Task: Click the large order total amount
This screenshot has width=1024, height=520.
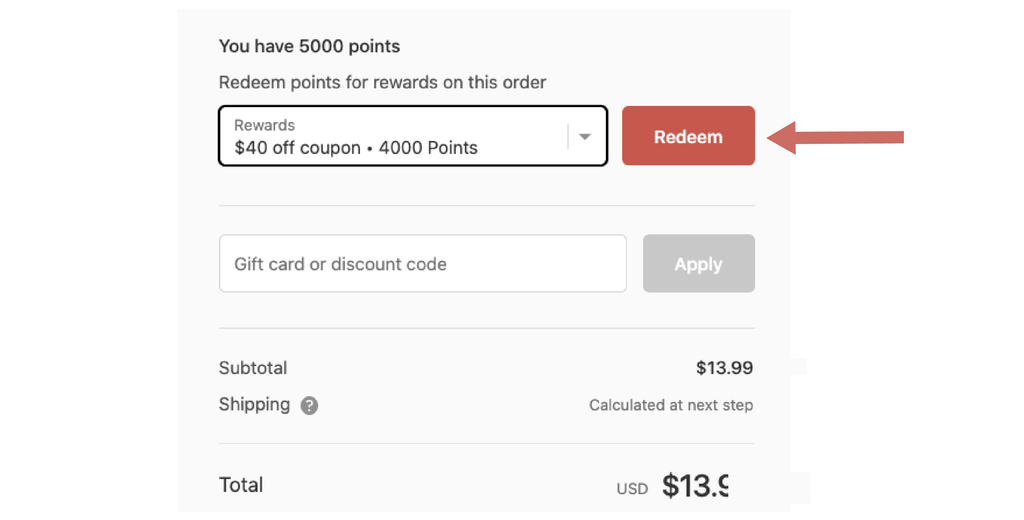Action: [695, 486]
